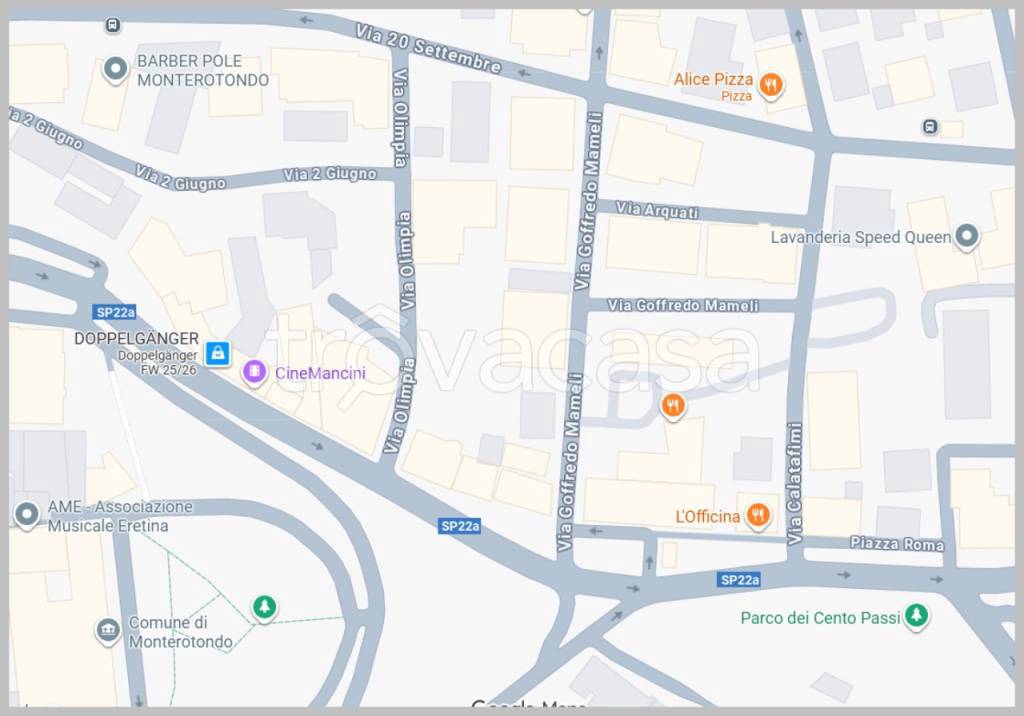
Task: Click the green park icon near Comune
Action: (x=264, y=608)
